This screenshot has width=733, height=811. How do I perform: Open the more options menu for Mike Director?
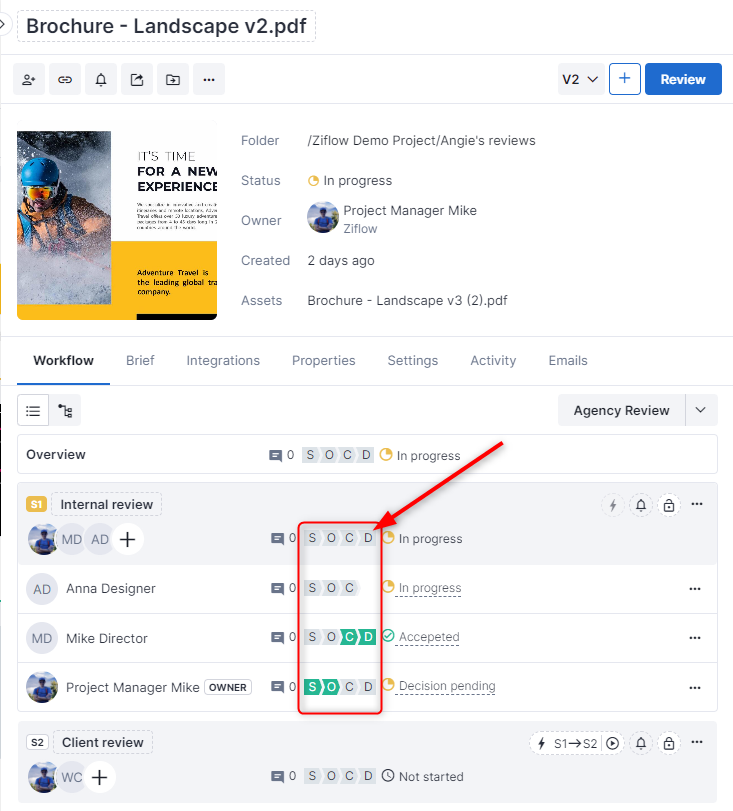pyautogui.click(x=695, y=638)
